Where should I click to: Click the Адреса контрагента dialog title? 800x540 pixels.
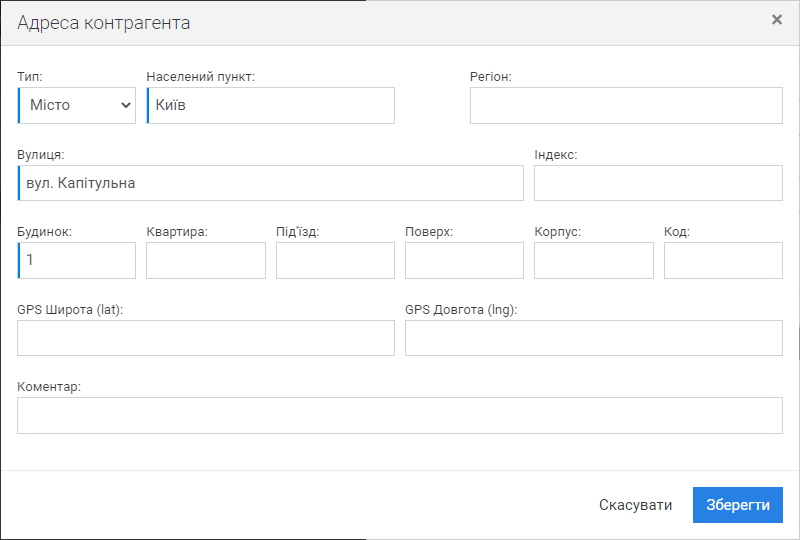pos(104,22)
